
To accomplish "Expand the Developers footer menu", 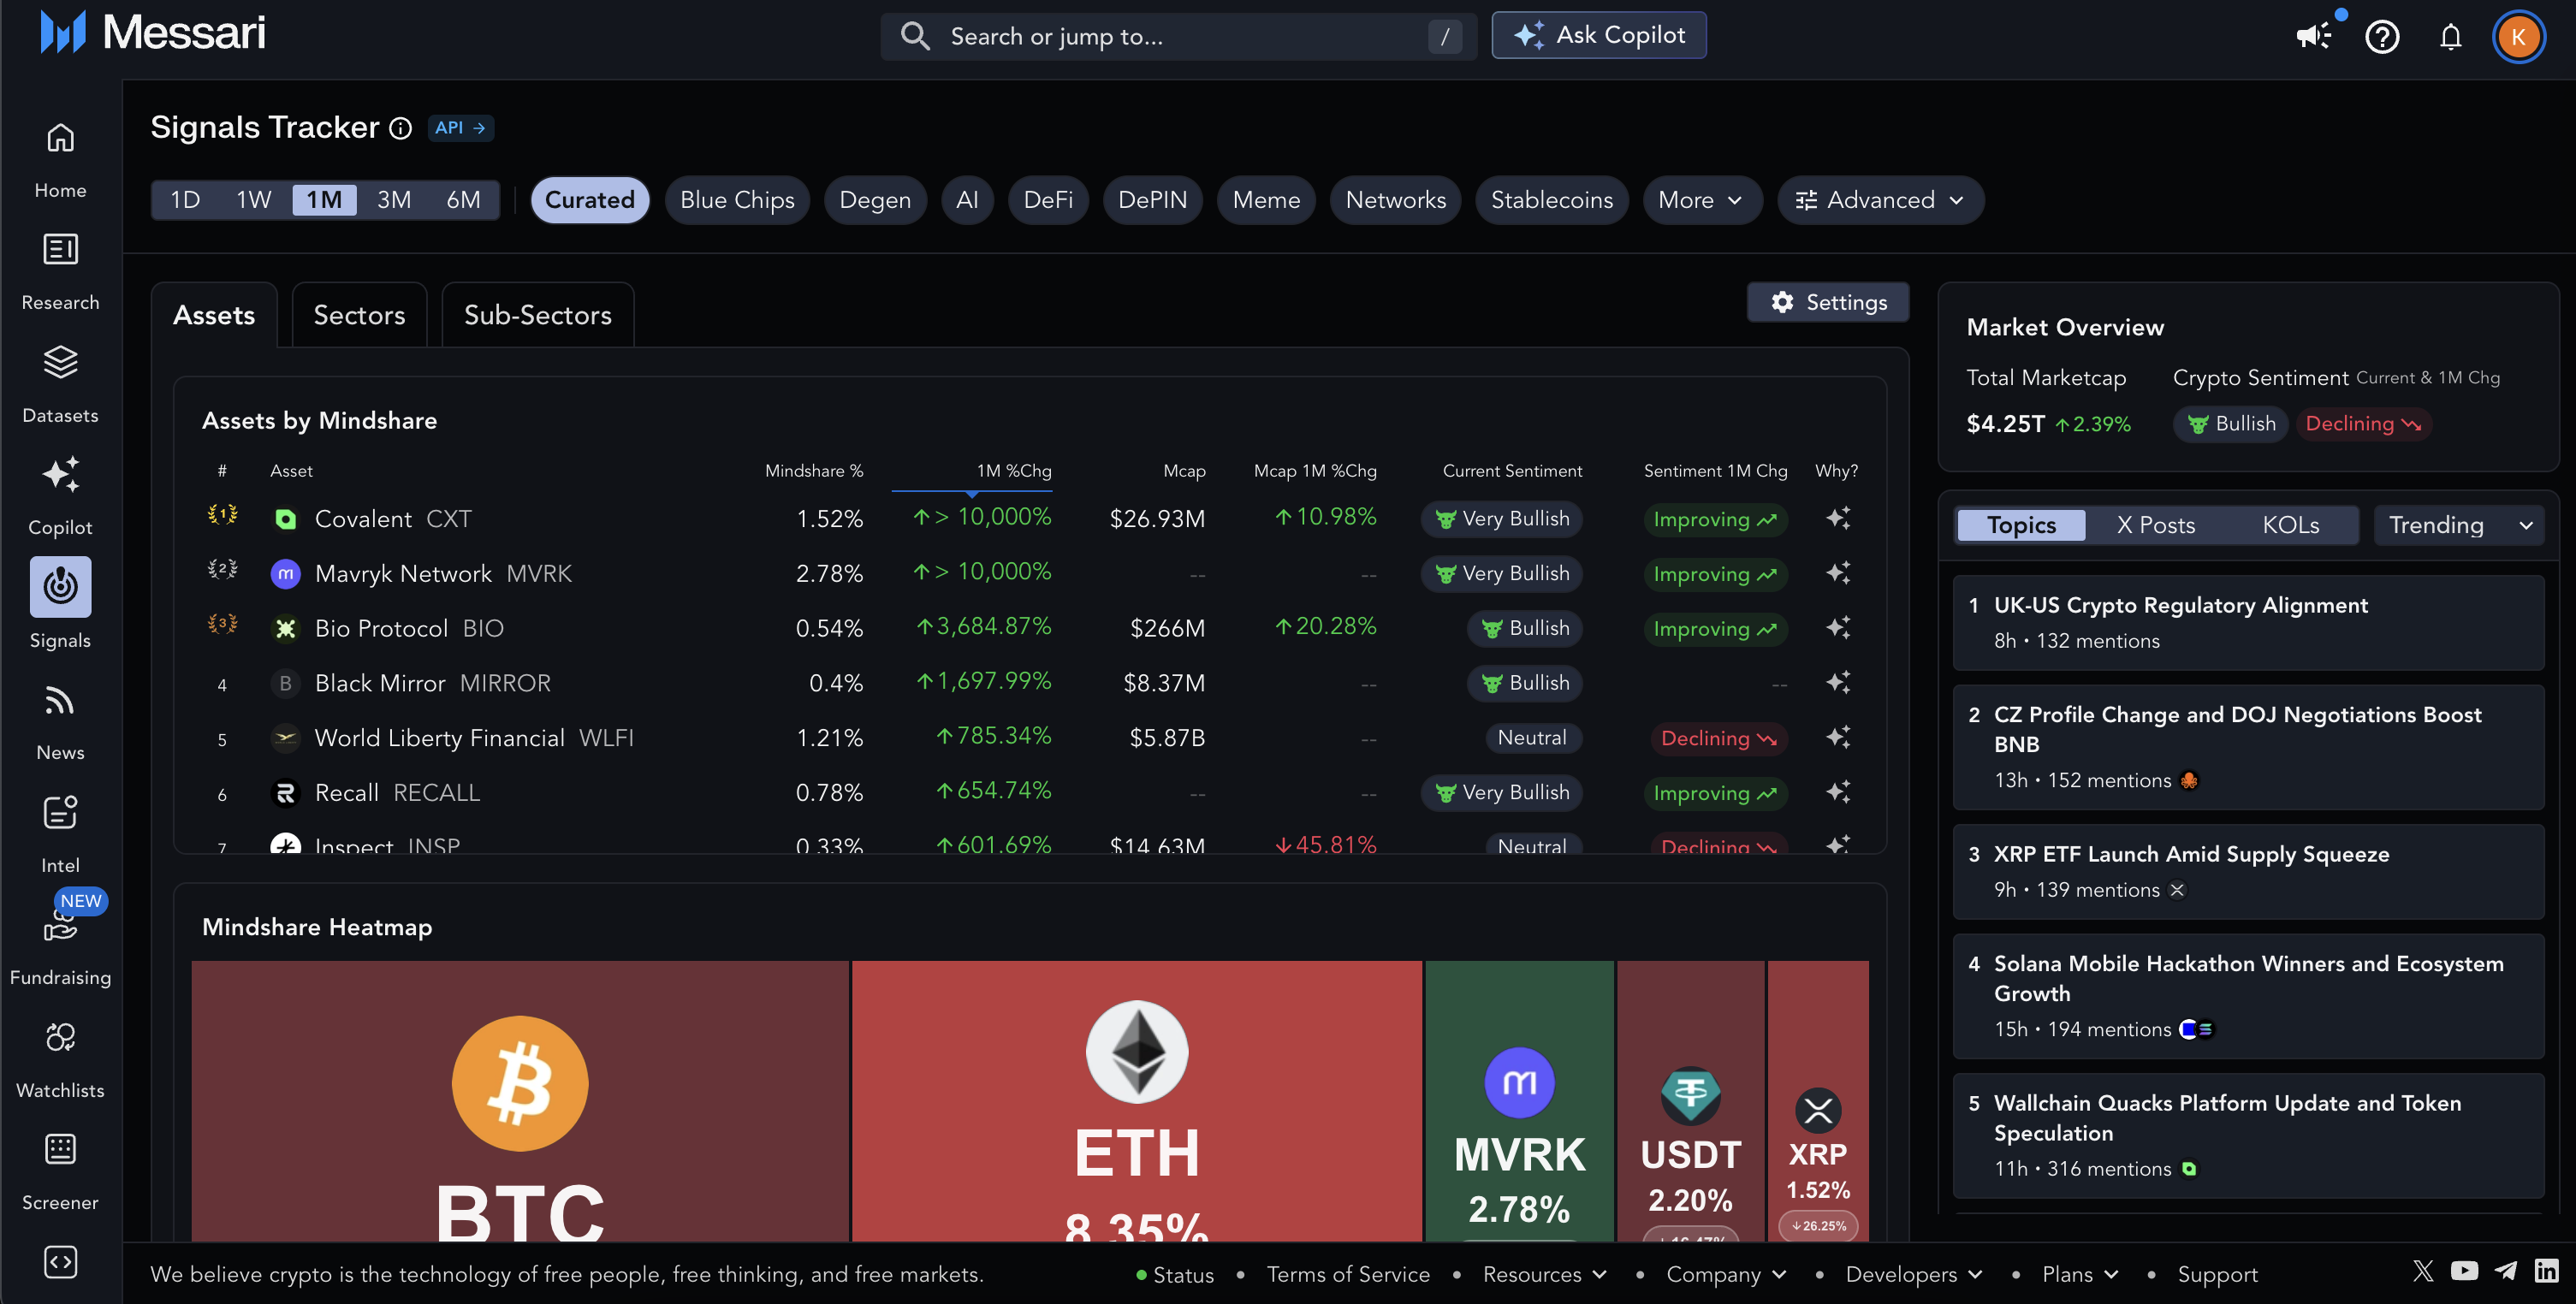I will 1914,1274.
